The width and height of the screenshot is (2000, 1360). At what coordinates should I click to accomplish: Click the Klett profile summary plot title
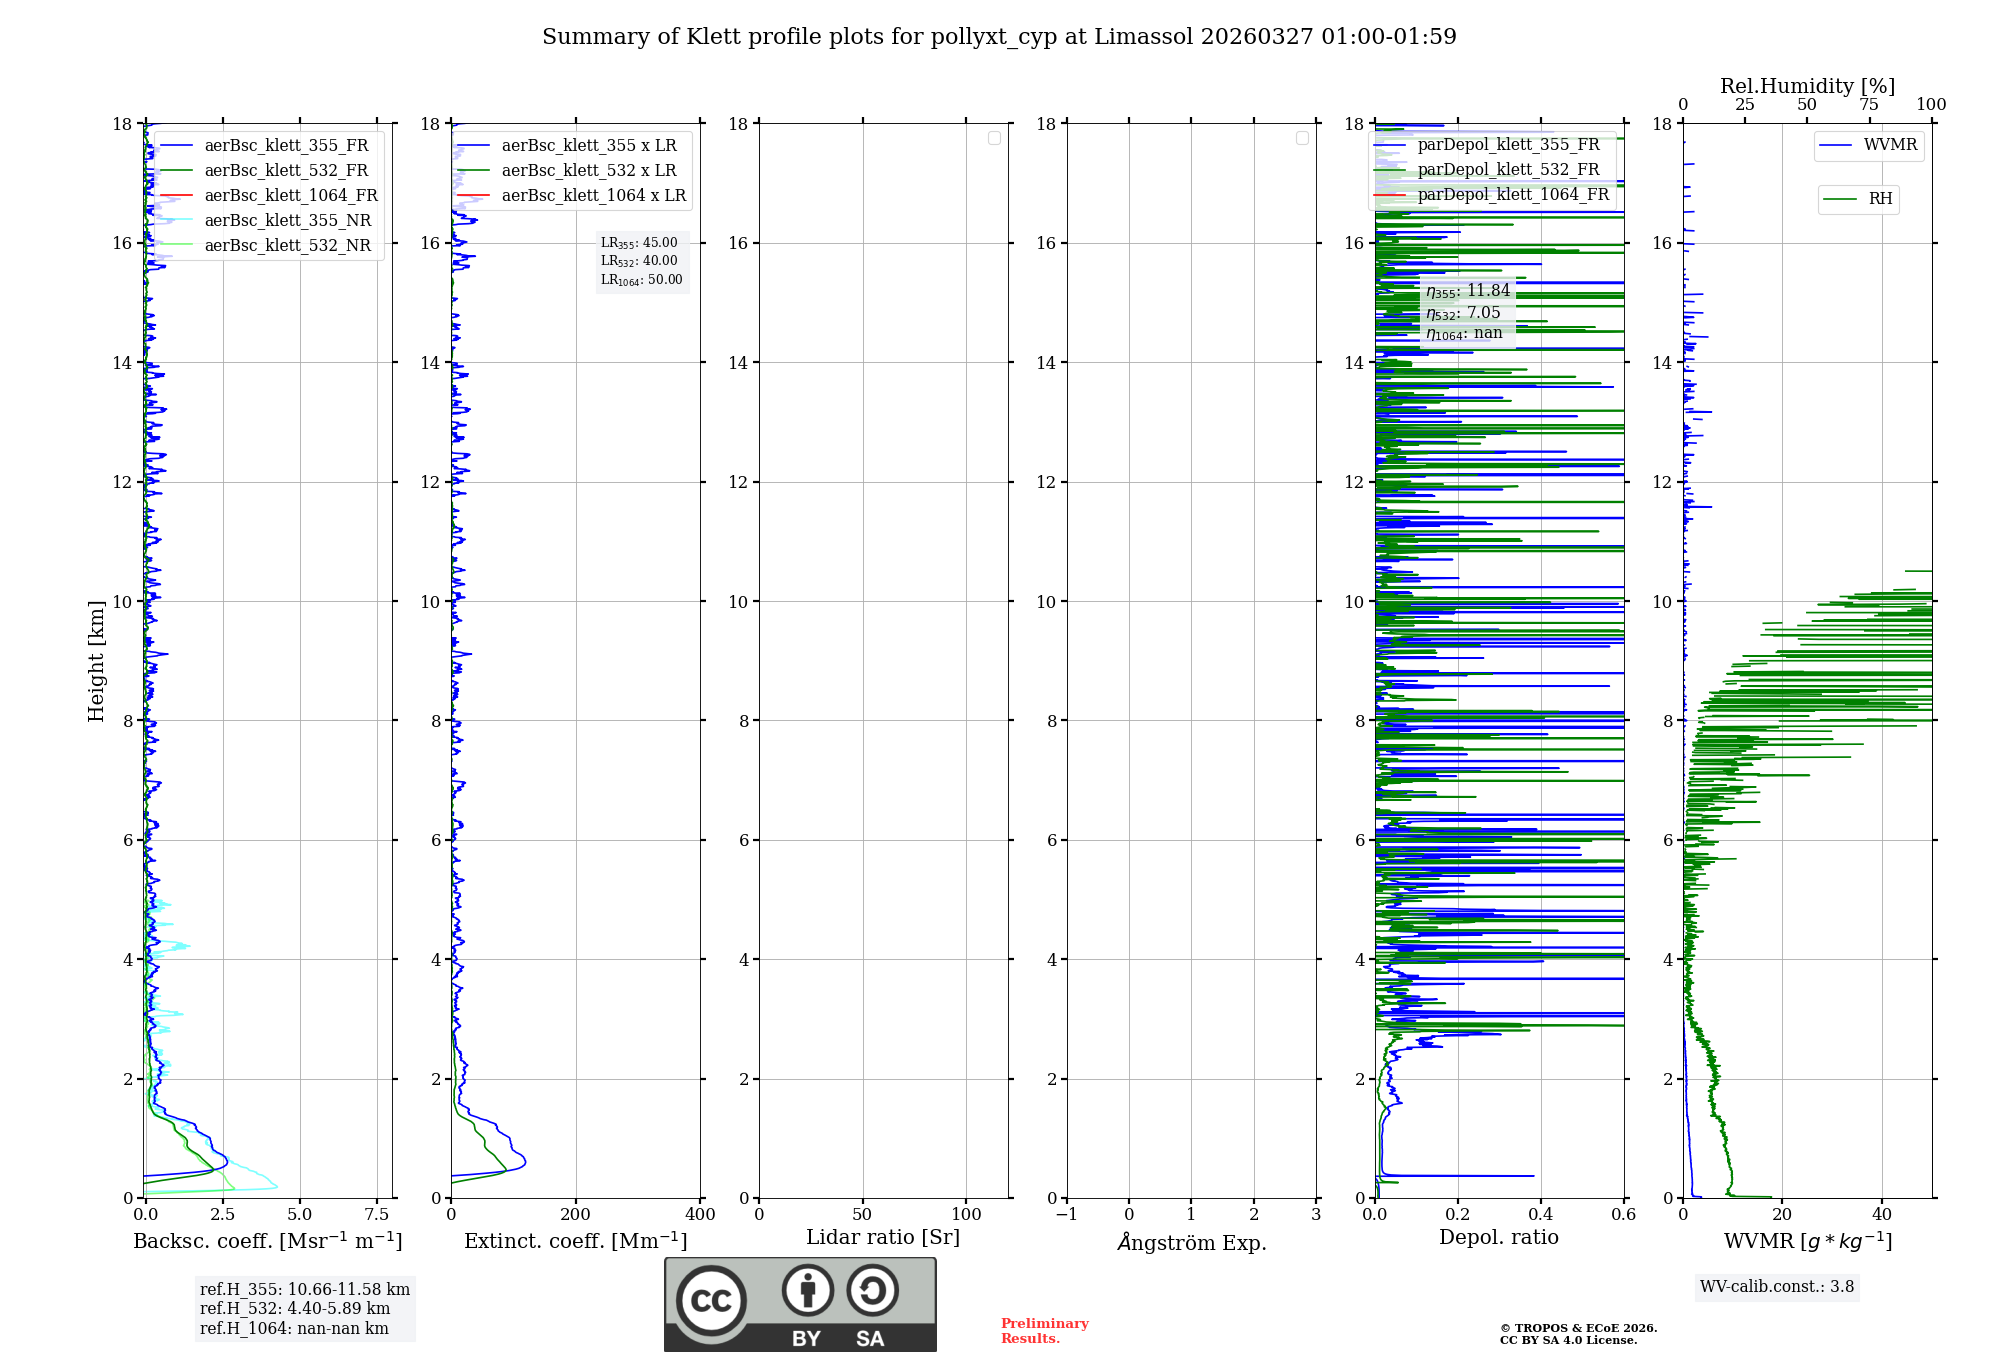(998, 37)
